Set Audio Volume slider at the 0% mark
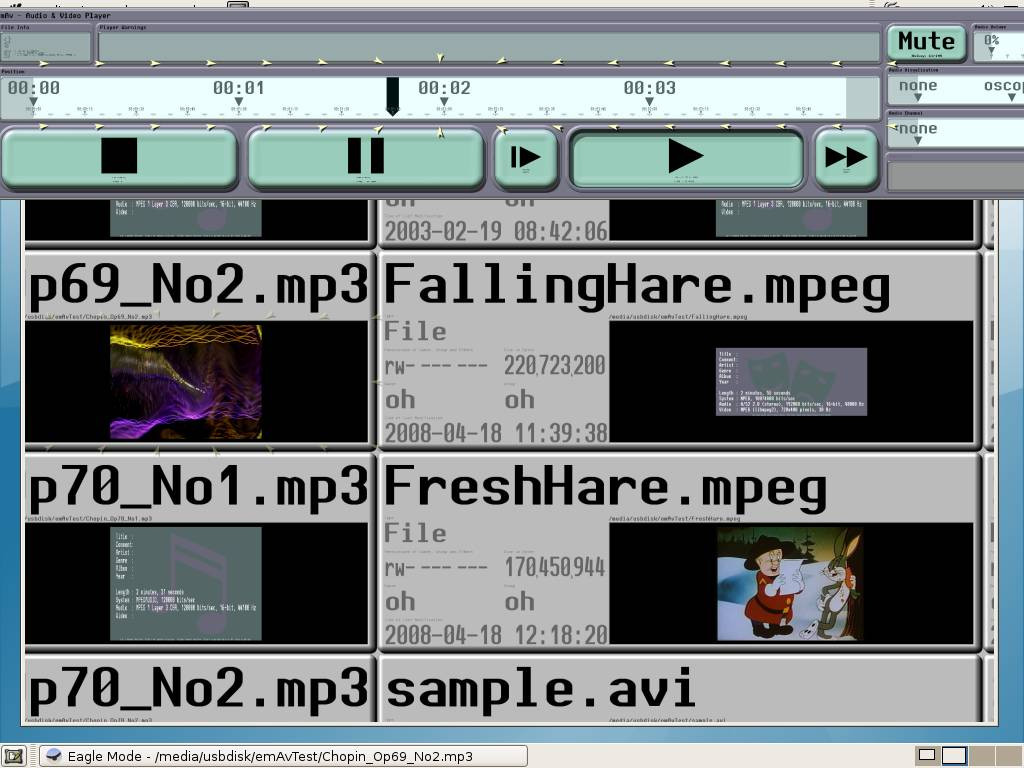Viewport: 1024px width, 768px height. point(991,43)
